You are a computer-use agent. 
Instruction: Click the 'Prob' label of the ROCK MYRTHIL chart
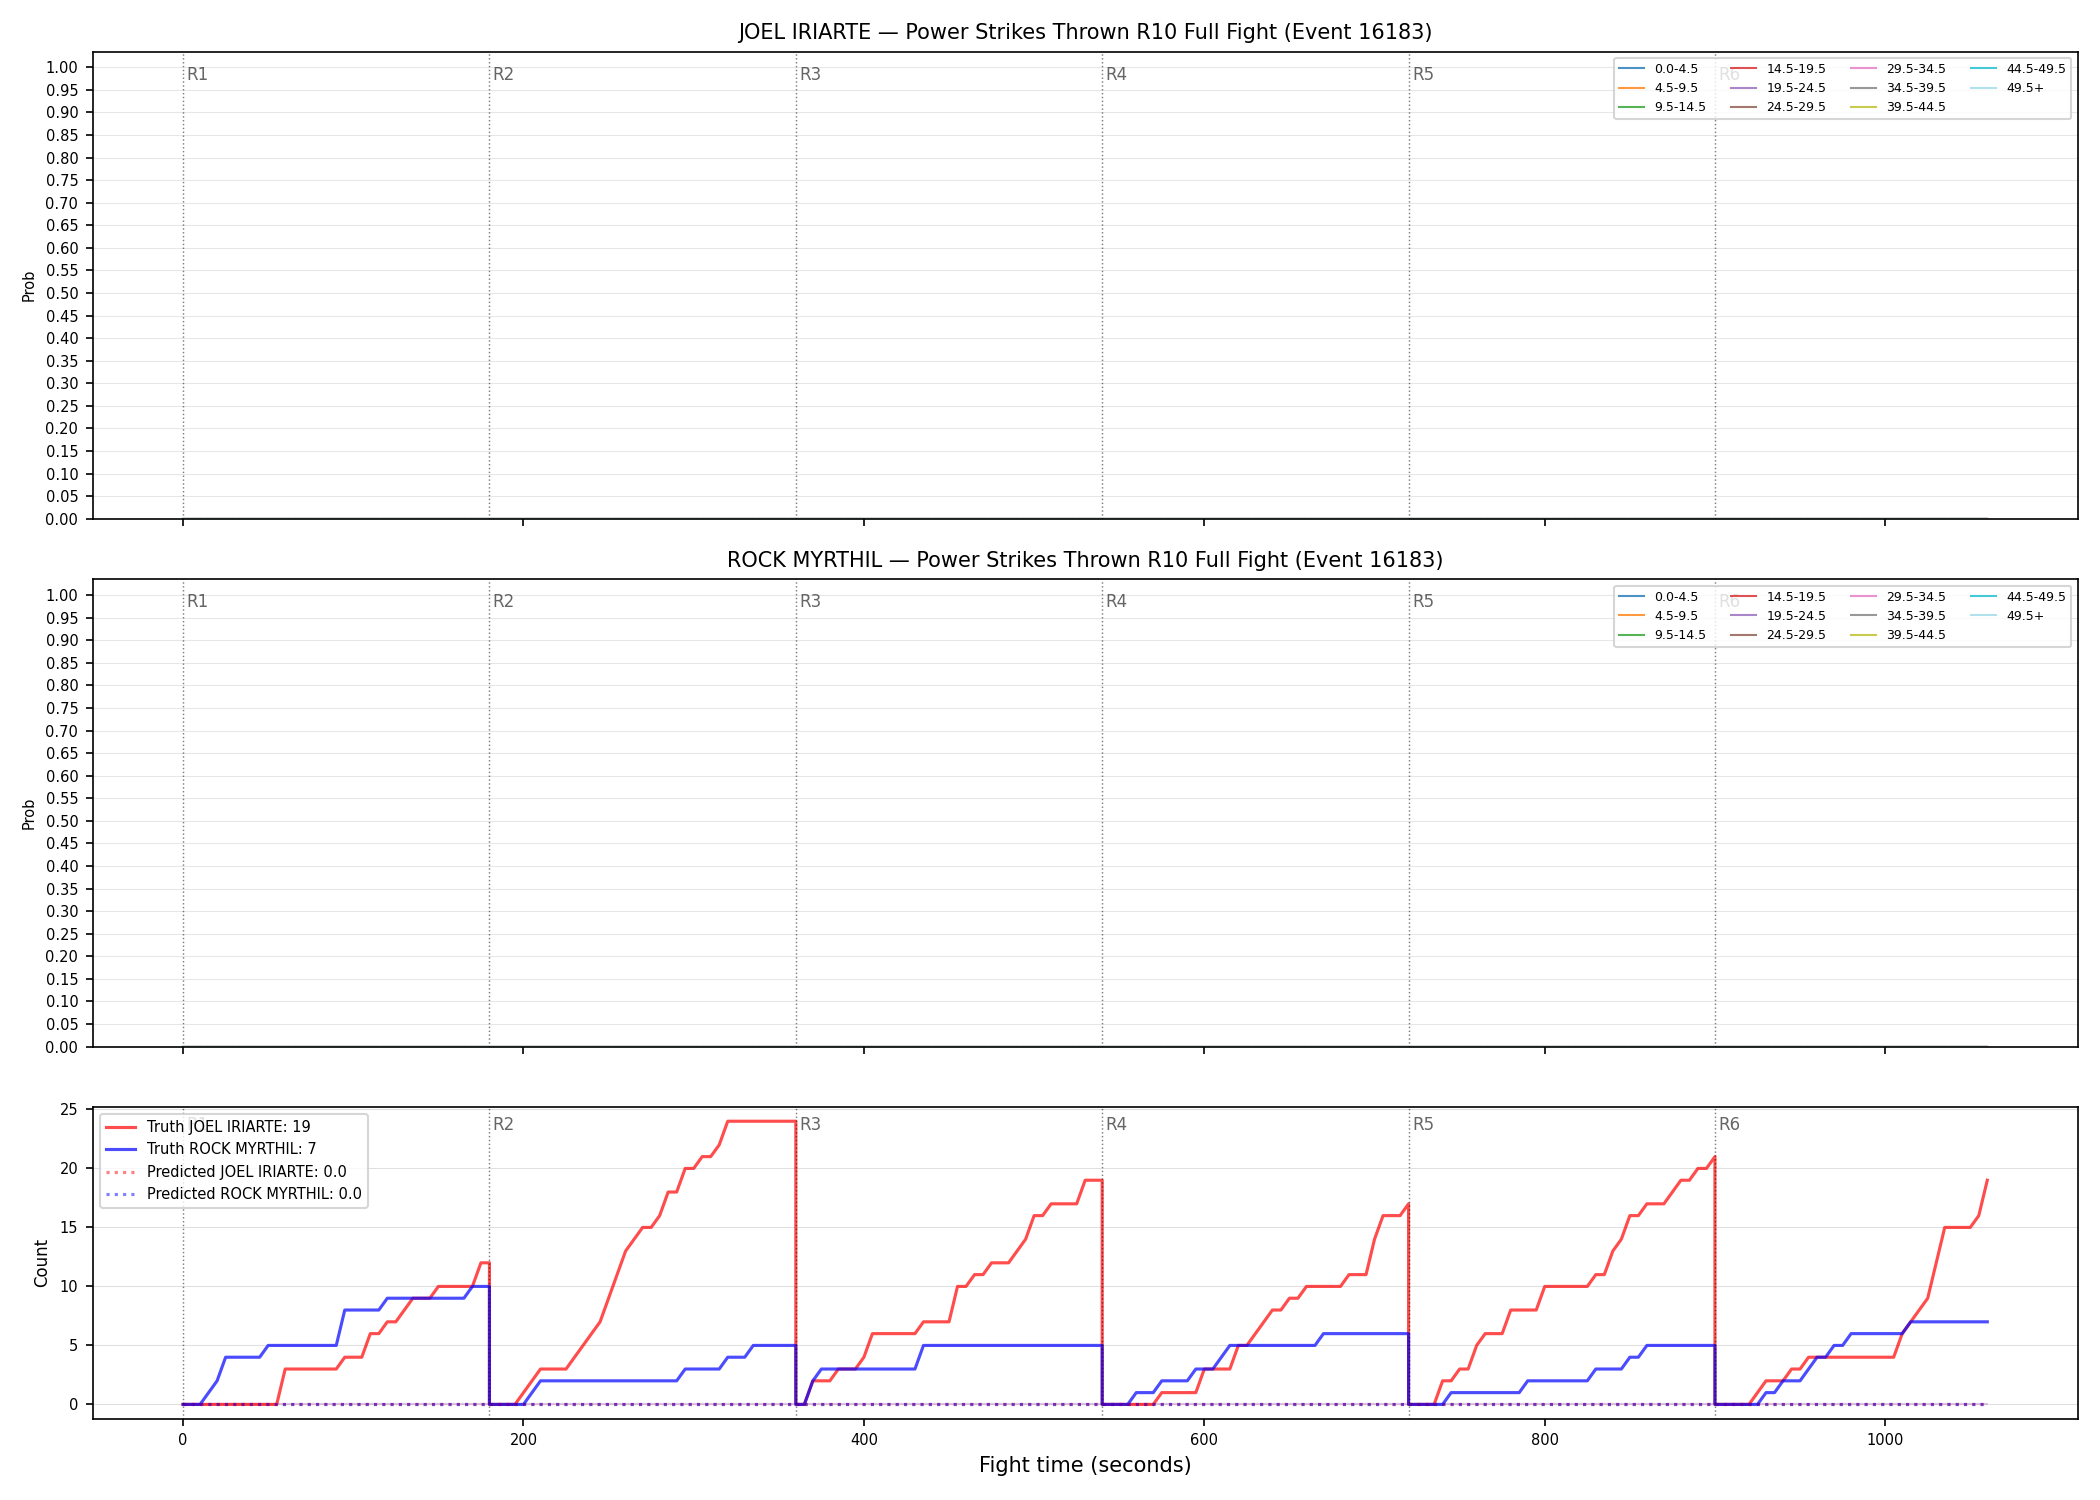[x=29, y=814]
